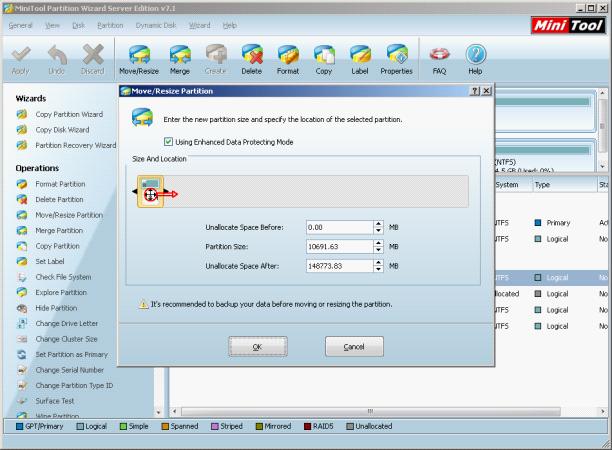Choose Change Cluster Size operation
This screenshot has width=612, height=450.
(x=66, y=339)
